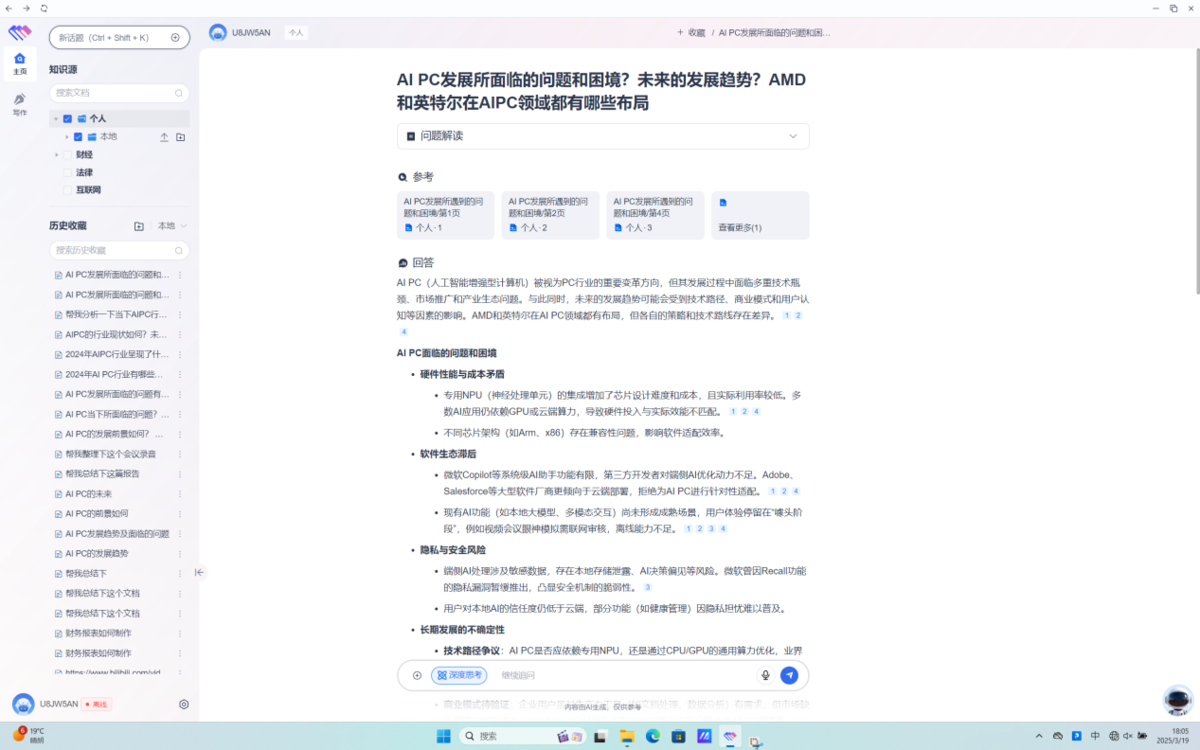Click the upload icon on 本地 row

[164, 137]
